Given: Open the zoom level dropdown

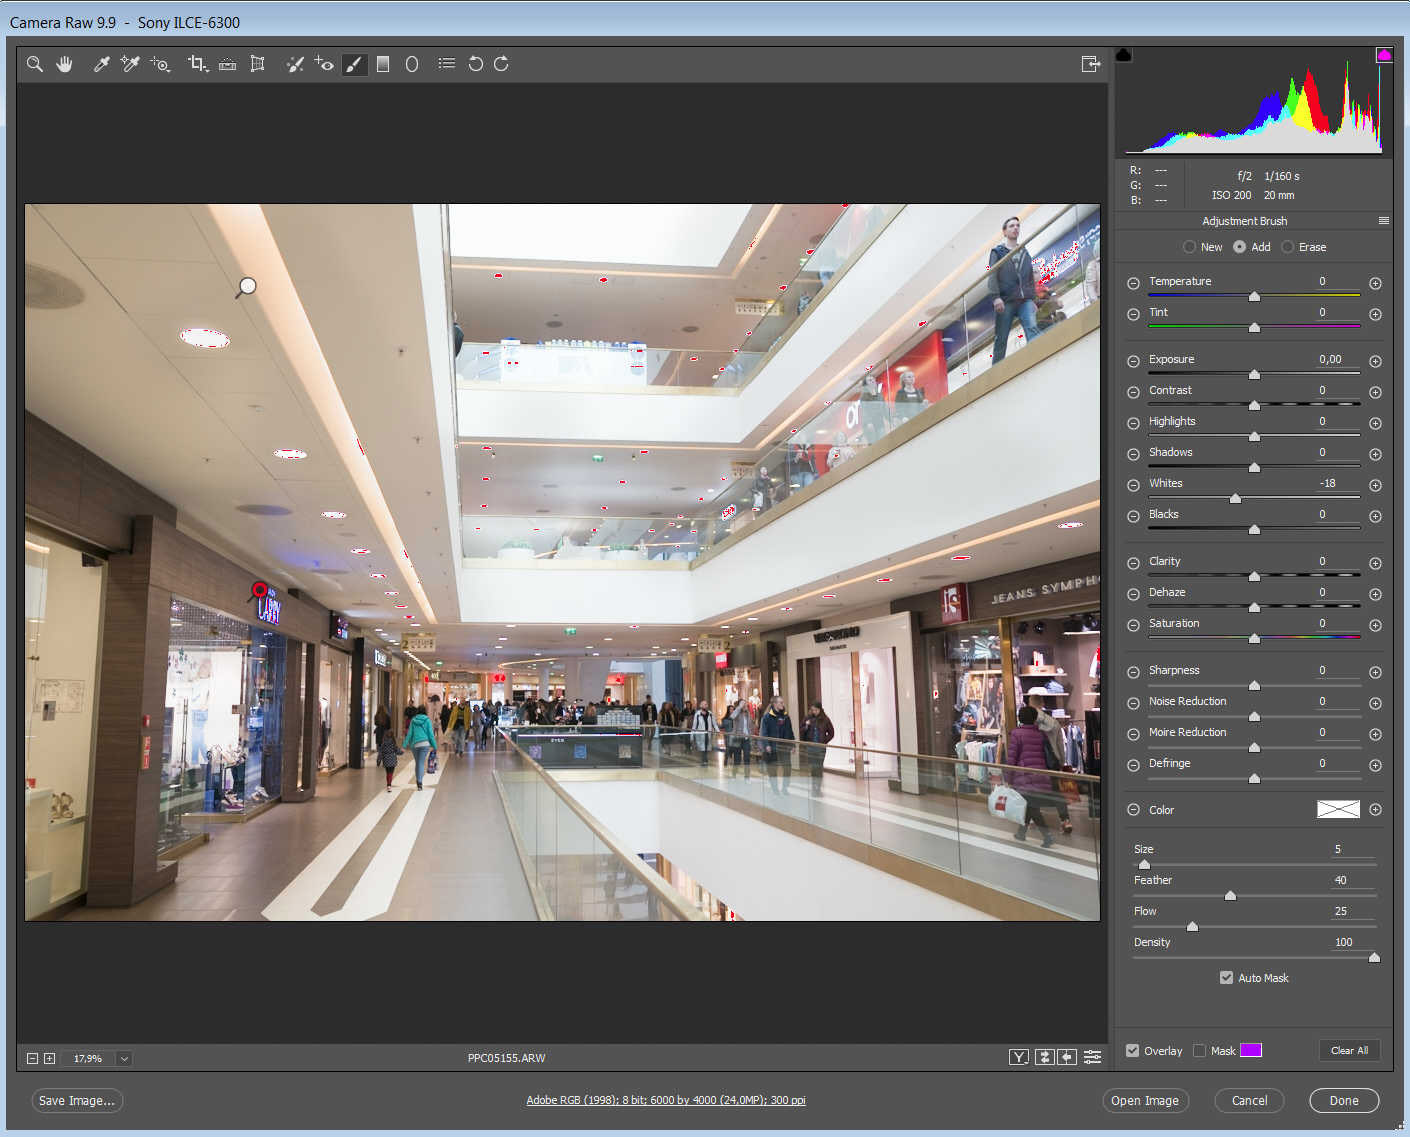Looking at the screenshot, I should (x=124, y=1058).
